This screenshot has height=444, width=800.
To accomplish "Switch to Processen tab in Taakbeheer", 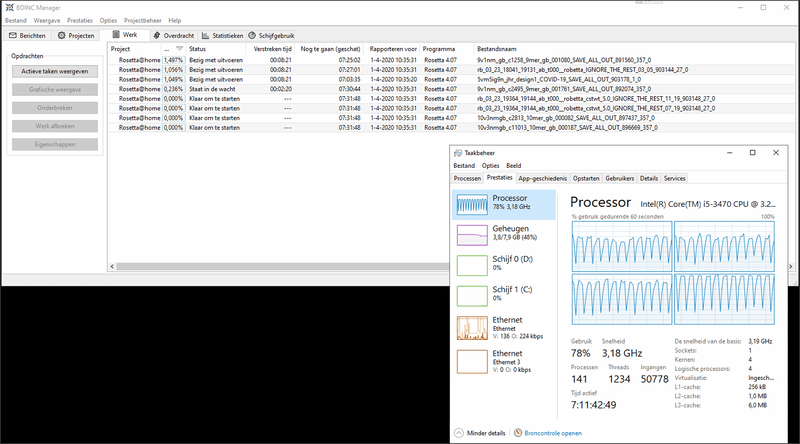I will click(467, 178).
